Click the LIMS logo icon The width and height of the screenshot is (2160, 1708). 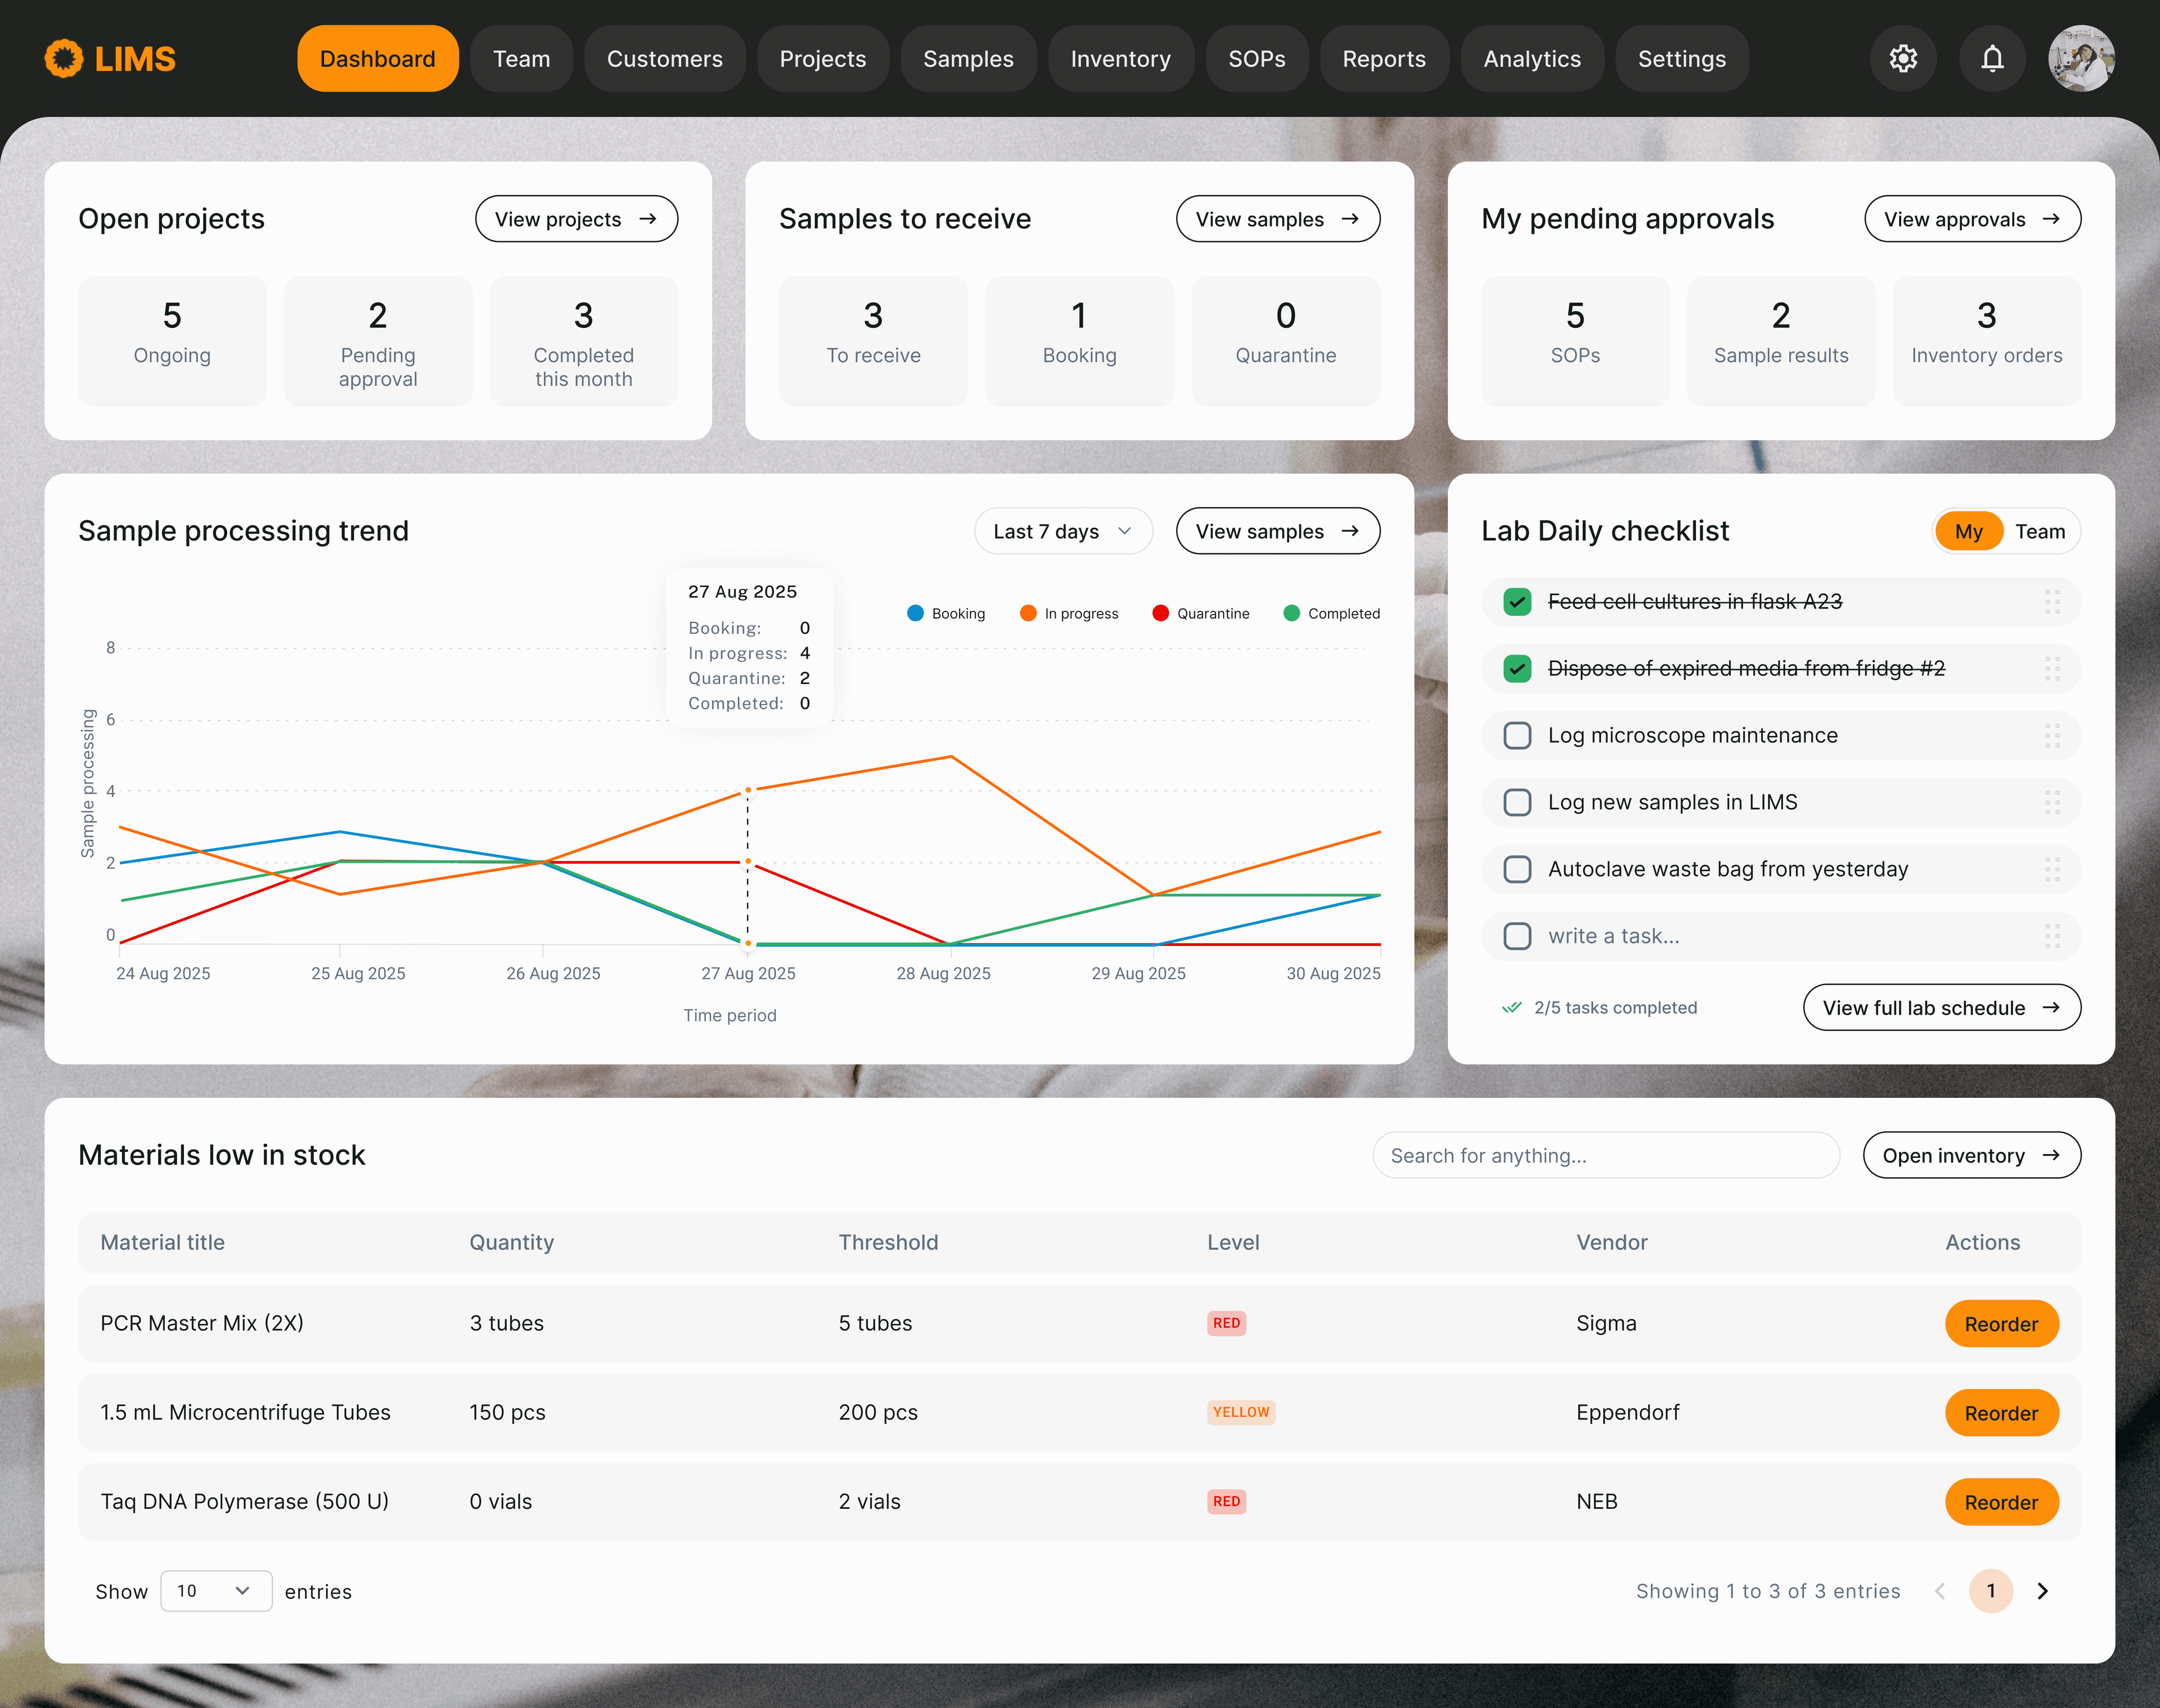(64, 59)
